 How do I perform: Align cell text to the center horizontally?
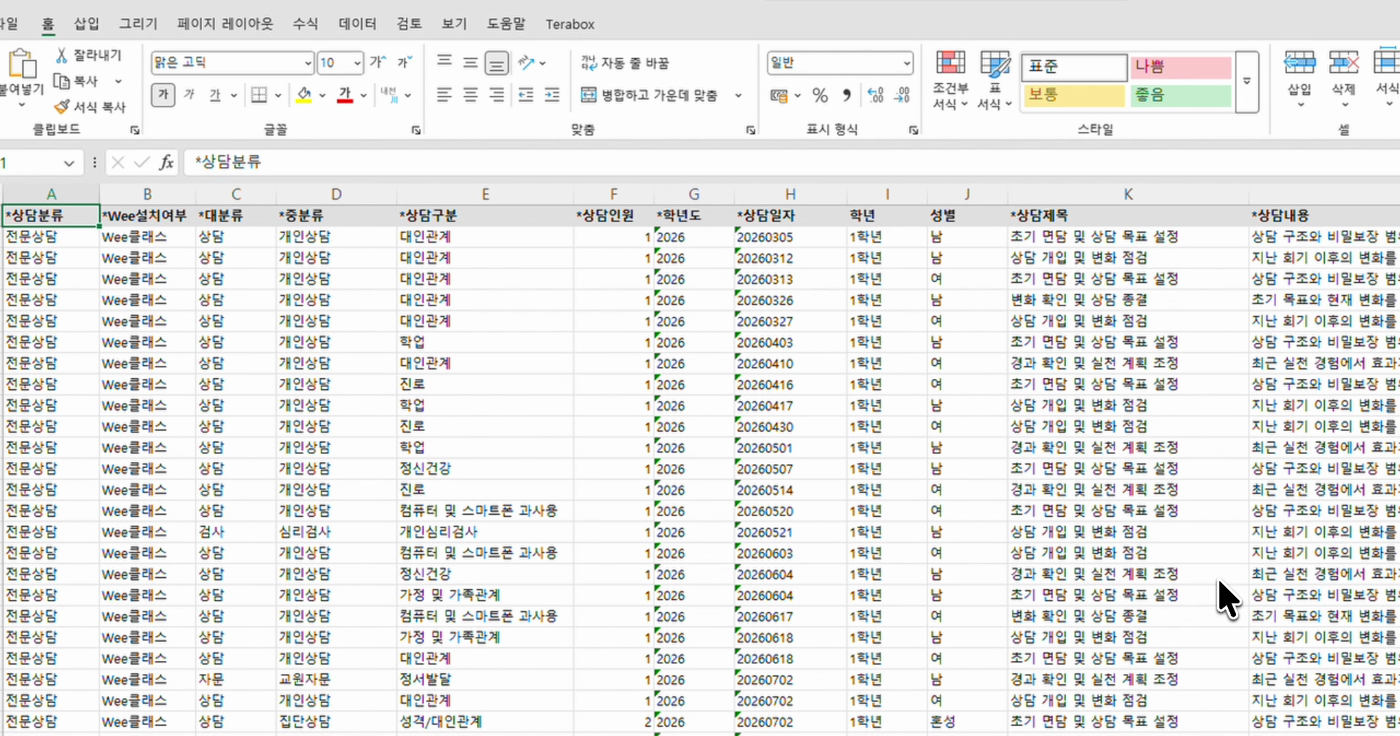point(471,95)
